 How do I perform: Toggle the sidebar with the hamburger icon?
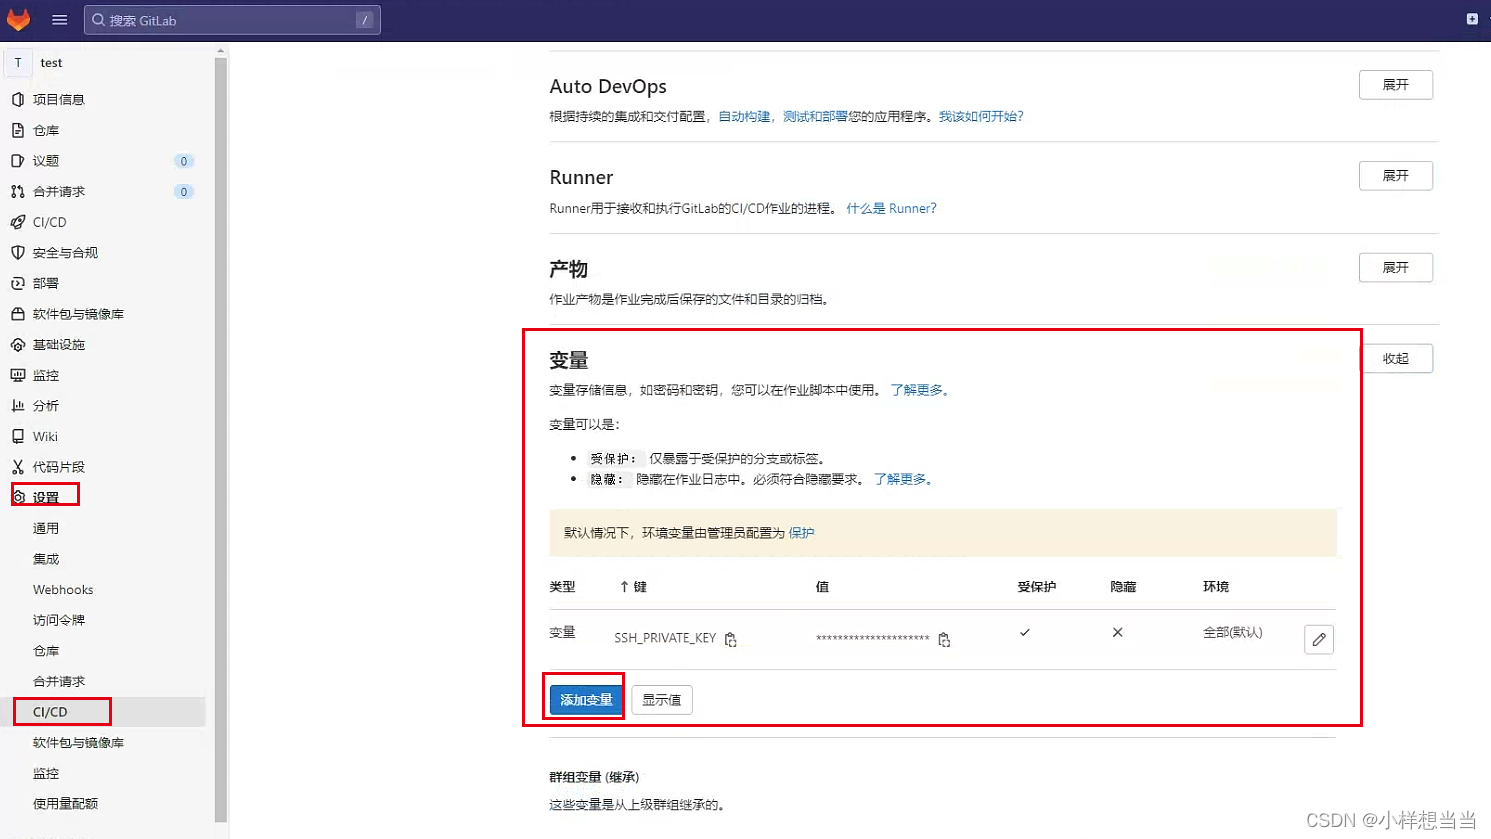pos(59,19)
